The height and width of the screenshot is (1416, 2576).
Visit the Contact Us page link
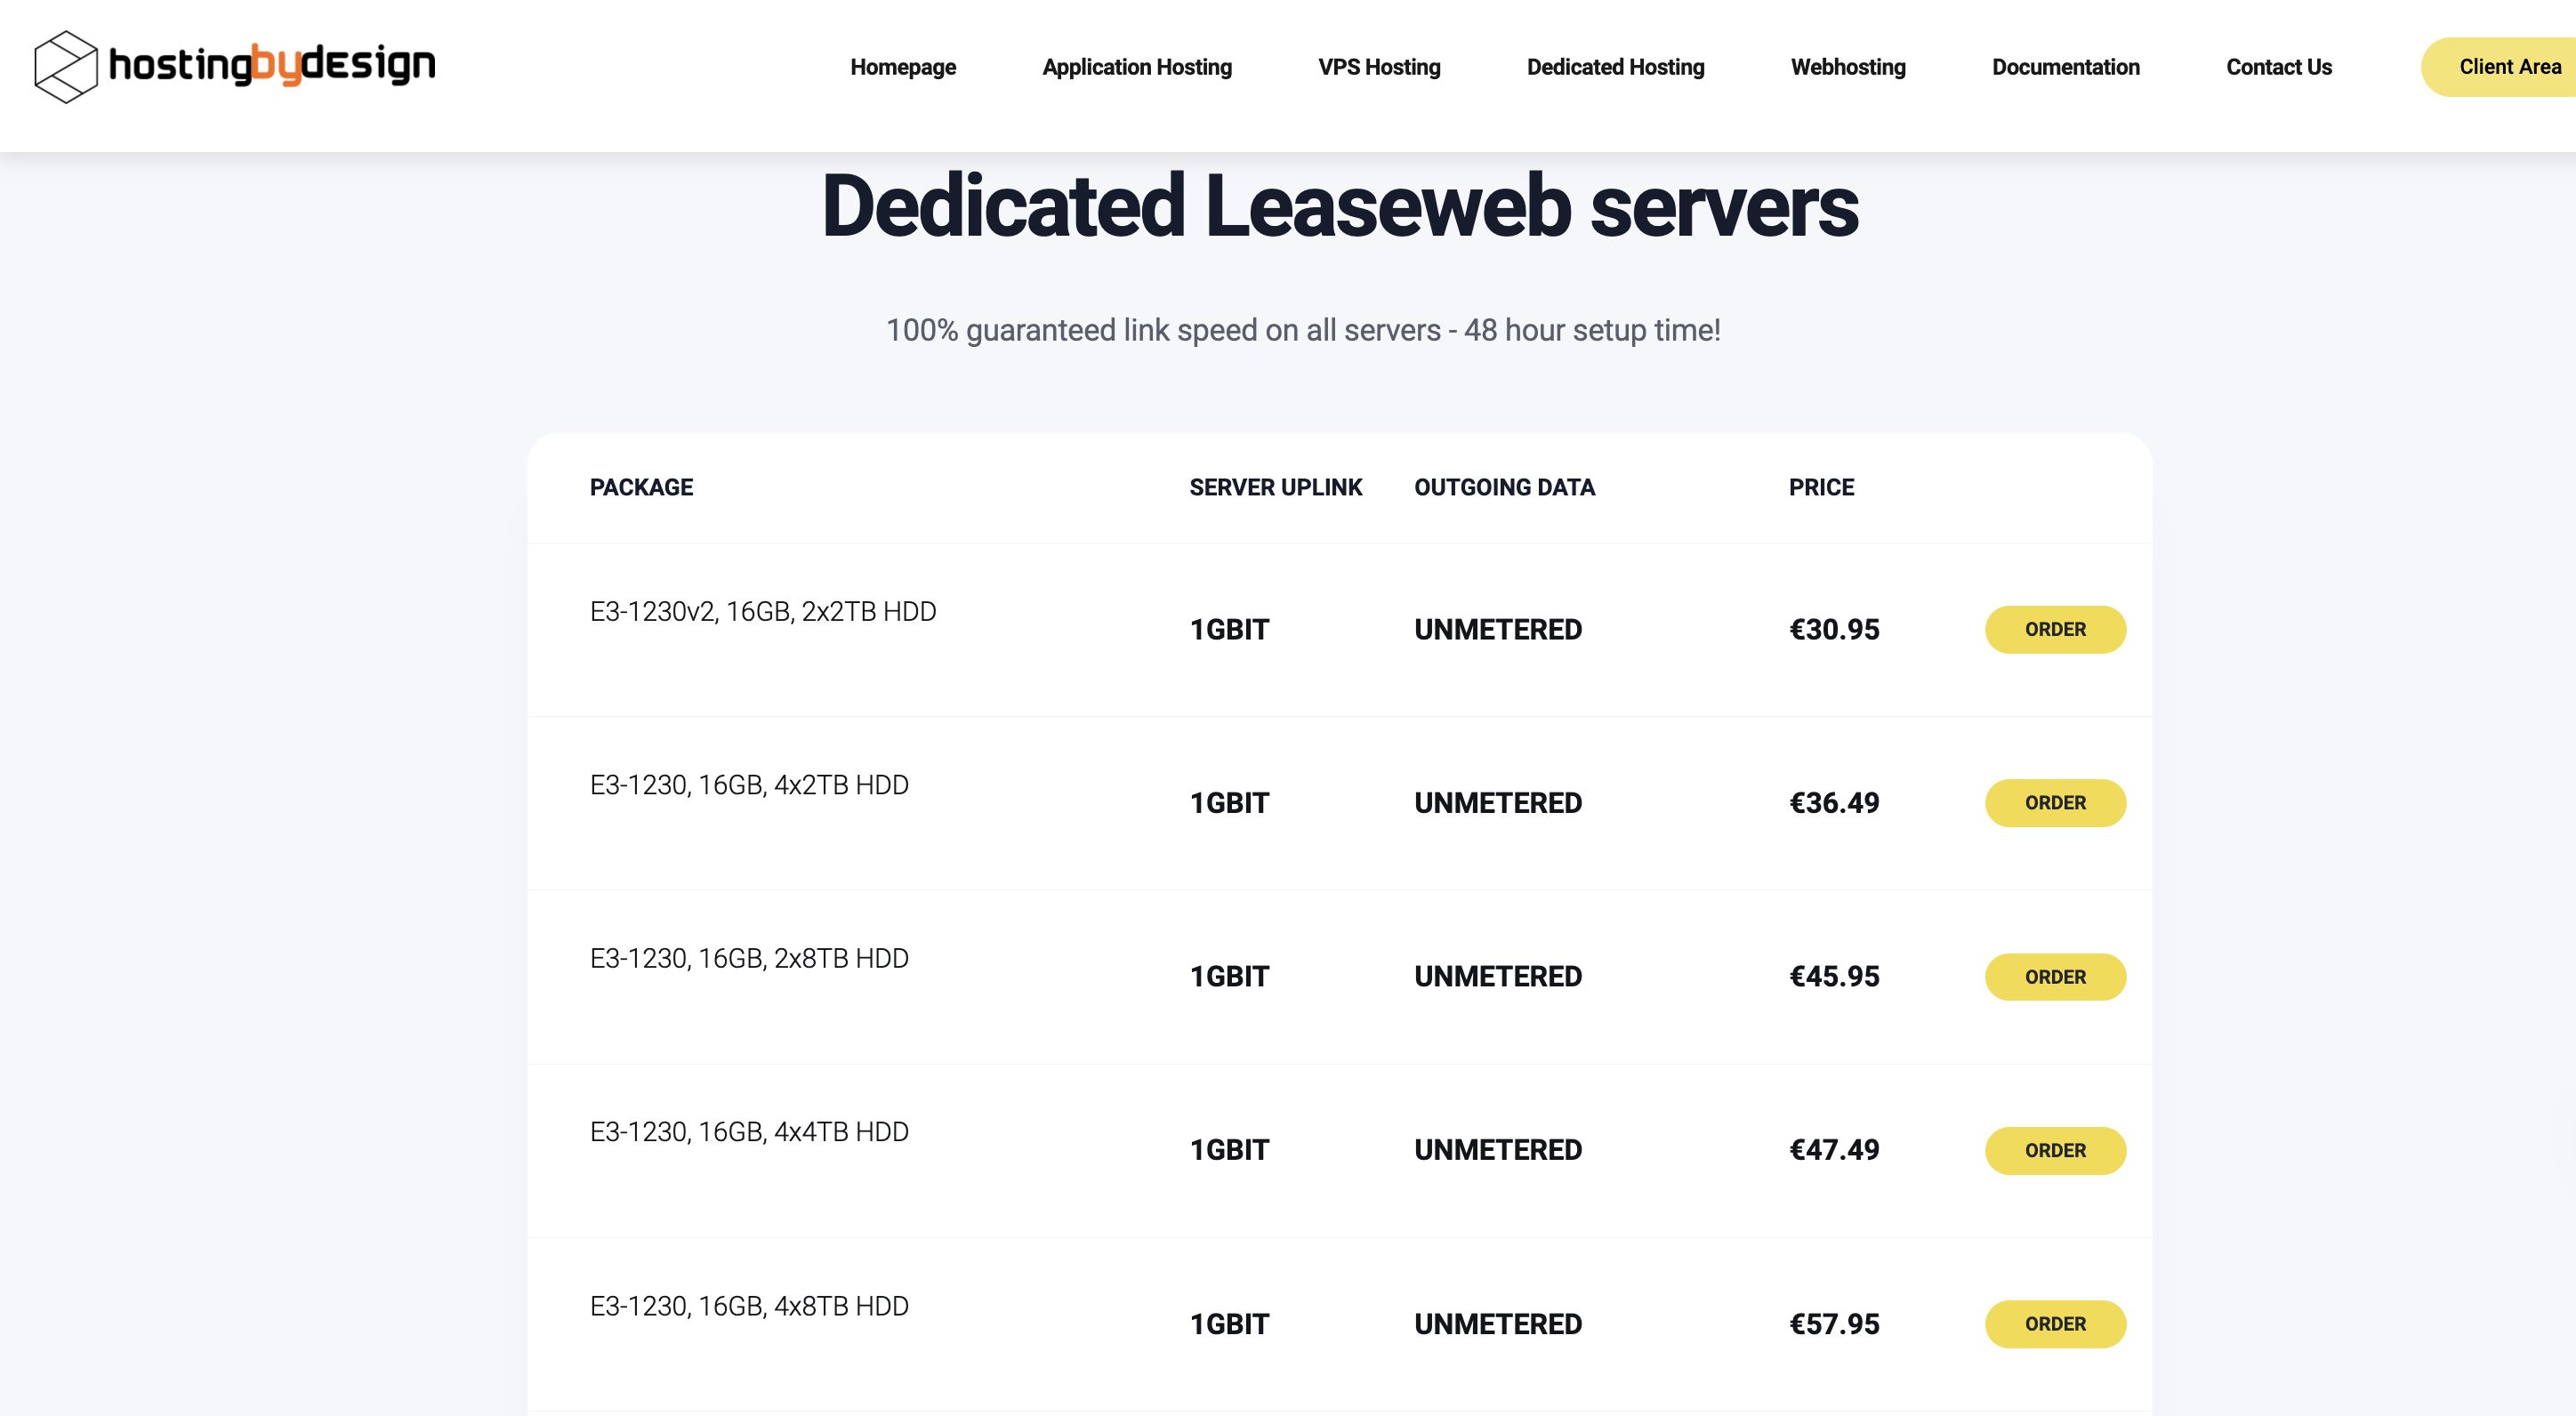point(2278,67)
